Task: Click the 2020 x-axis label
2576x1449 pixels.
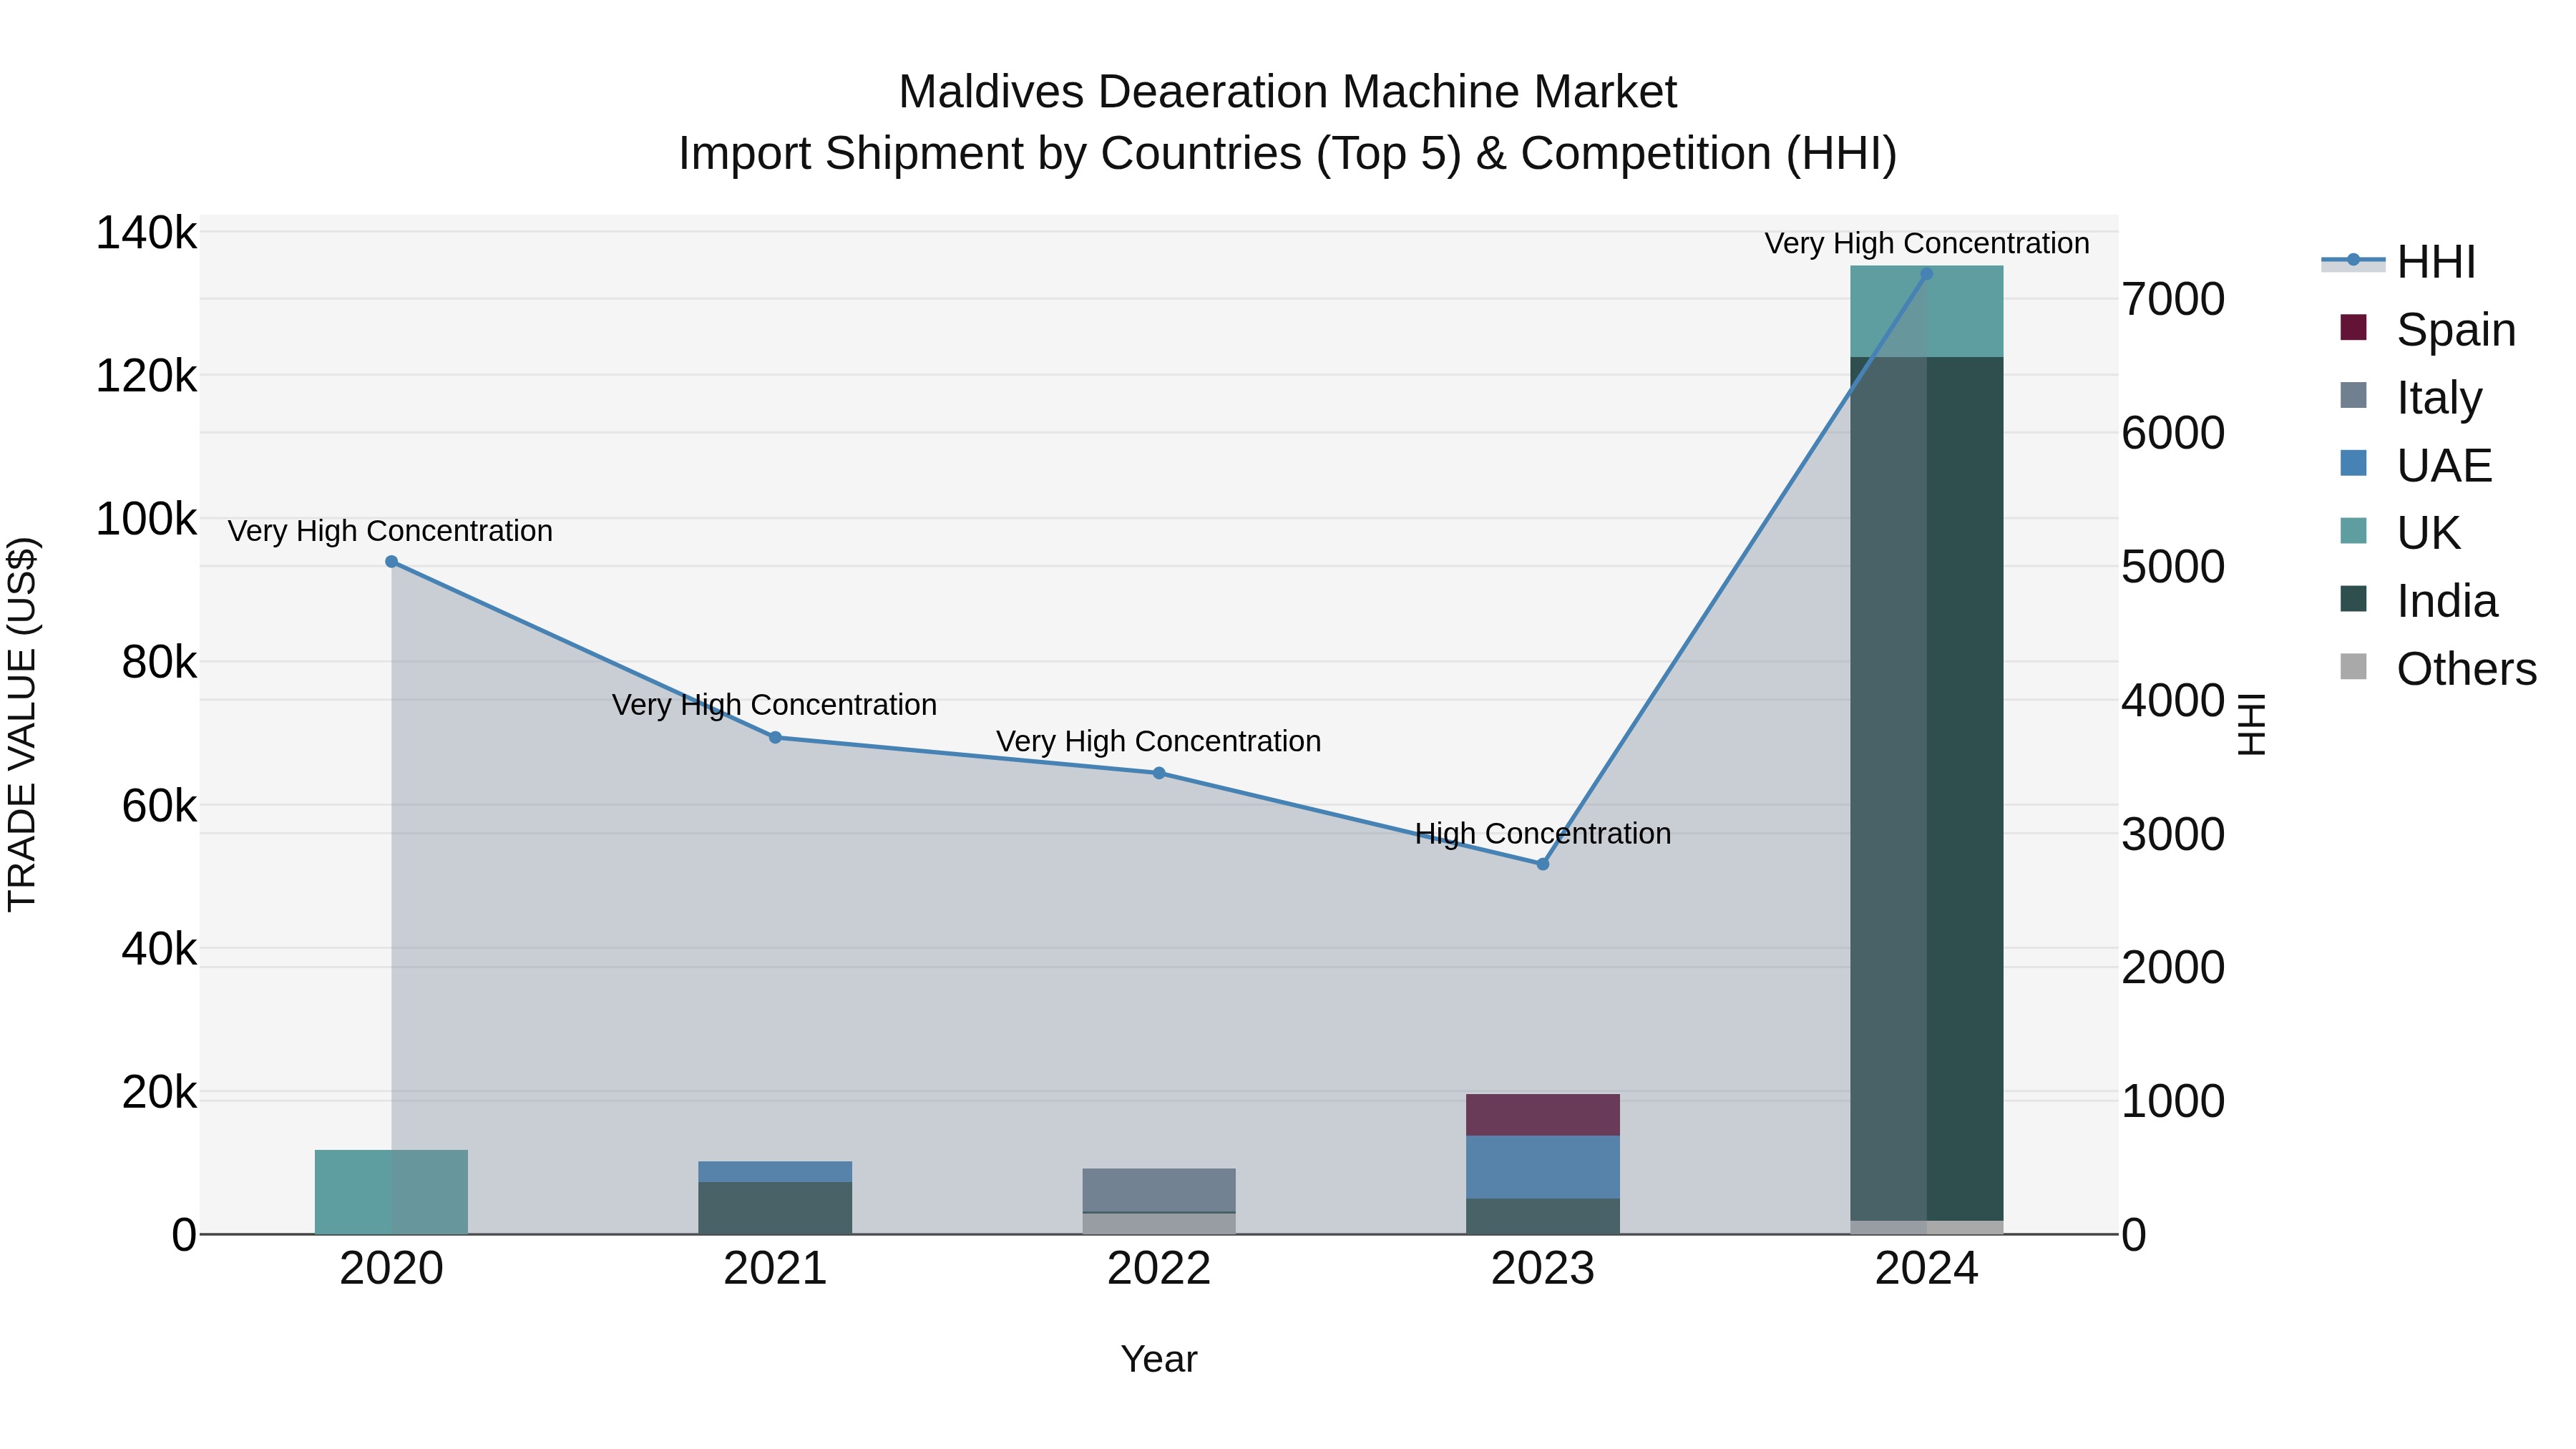Action: 392,1269
